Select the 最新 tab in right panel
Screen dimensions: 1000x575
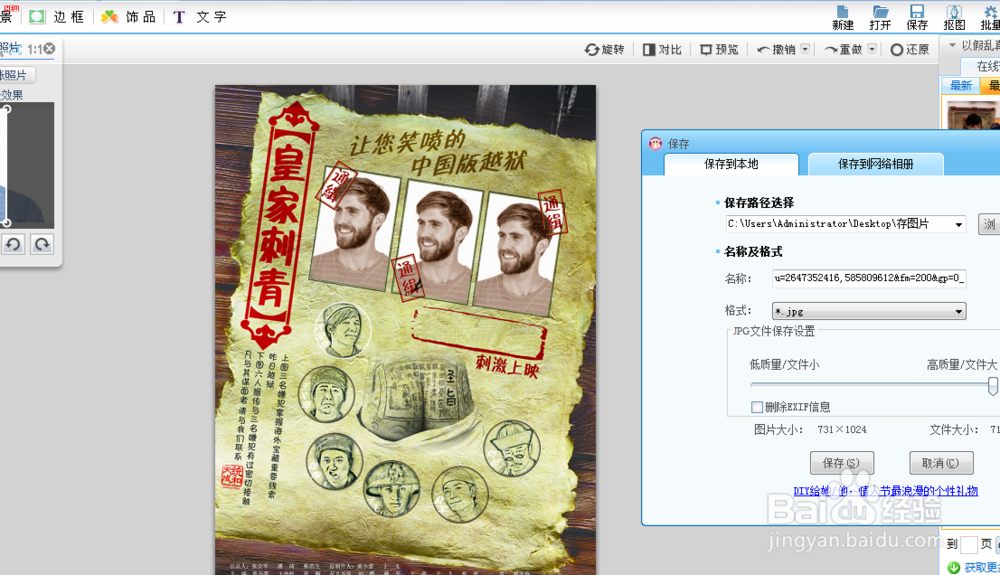click(x=960, y=85)
